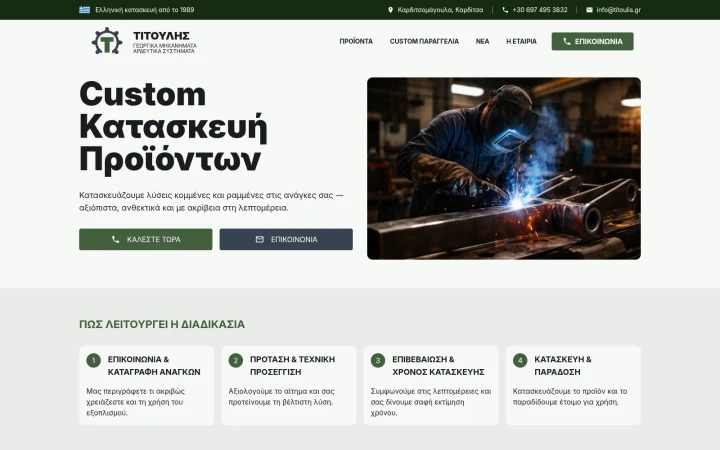The width and height of the screenshot is (720, 450).
Task: Click the step 3 number badge
Action: tap(378, 360)
